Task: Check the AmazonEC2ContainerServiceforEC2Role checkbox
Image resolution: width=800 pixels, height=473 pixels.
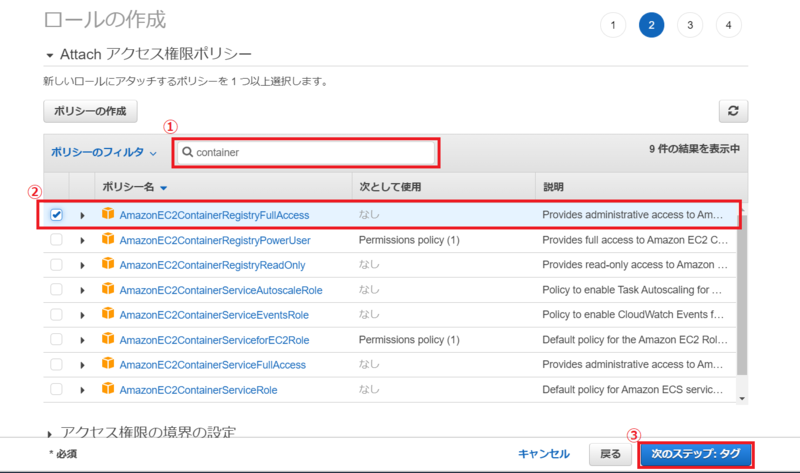Action: click(56, 339)
